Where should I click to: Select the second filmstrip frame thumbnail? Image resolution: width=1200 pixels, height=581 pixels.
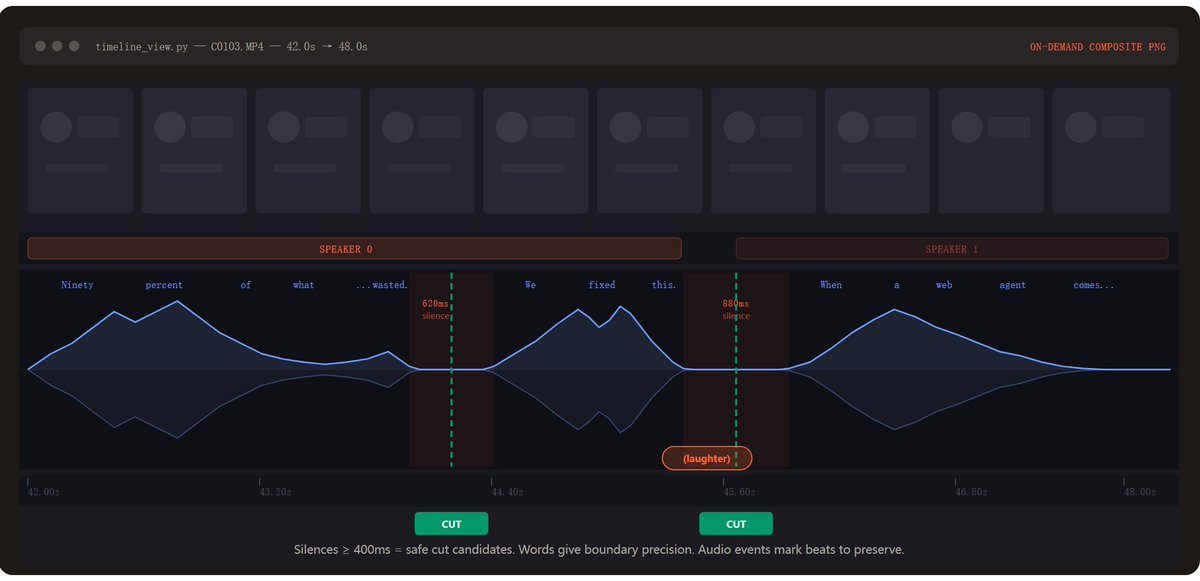(x=194, y=151)
